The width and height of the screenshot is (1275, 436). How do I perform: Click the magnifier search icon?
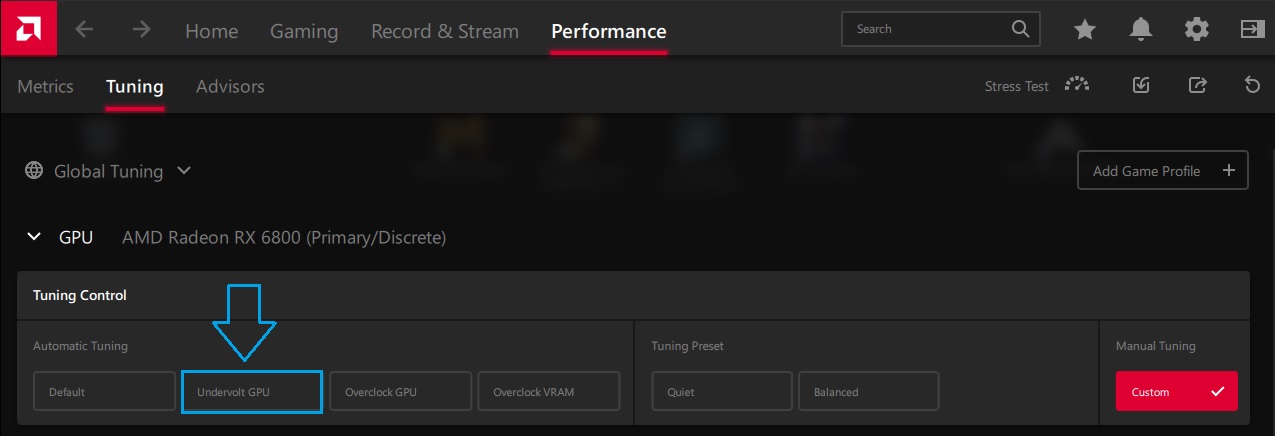[1020, 29]
